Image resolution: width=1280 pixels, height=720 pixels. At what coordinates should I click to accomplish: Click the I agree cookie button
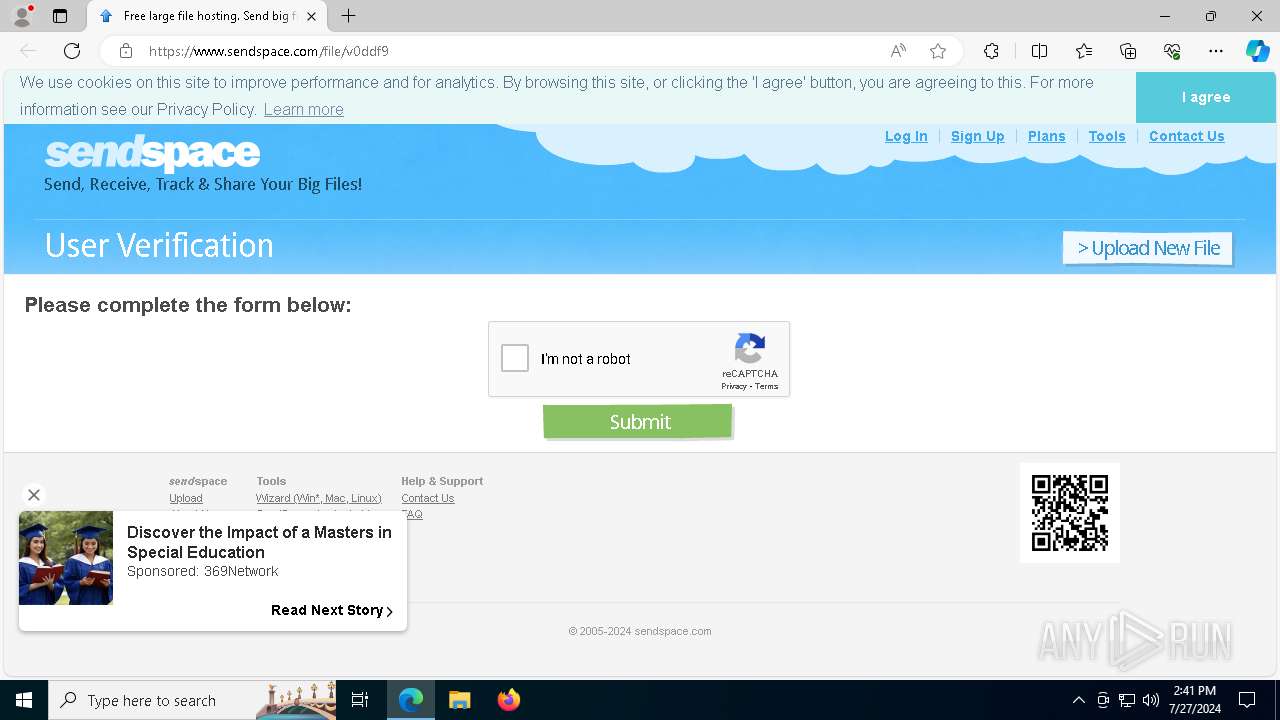coord(1206,97)
